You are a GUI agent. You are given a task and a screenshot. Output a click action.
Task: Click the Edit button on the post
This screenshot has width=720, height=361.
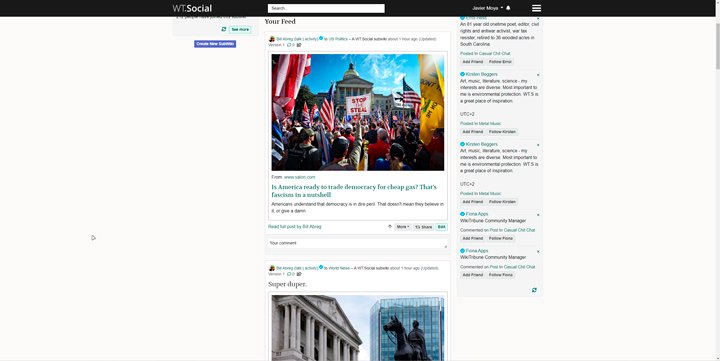click(x=441, y=227)
